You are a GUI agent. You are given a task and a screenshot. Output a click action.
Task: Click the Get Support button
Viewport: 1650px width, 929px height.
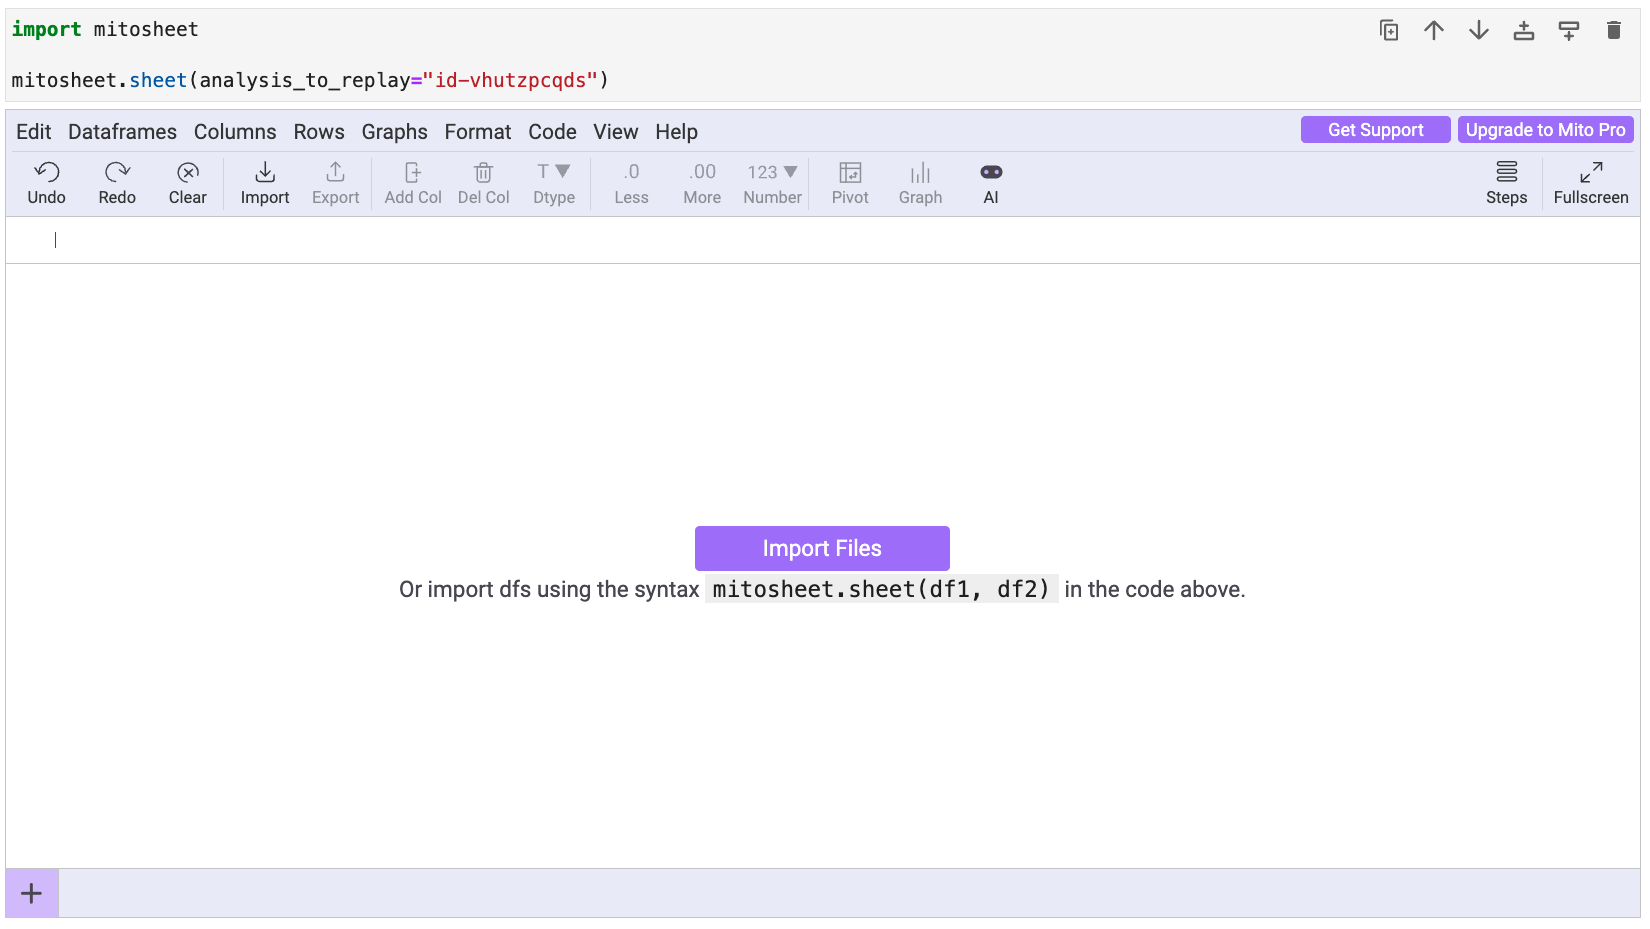(1375, 130)
